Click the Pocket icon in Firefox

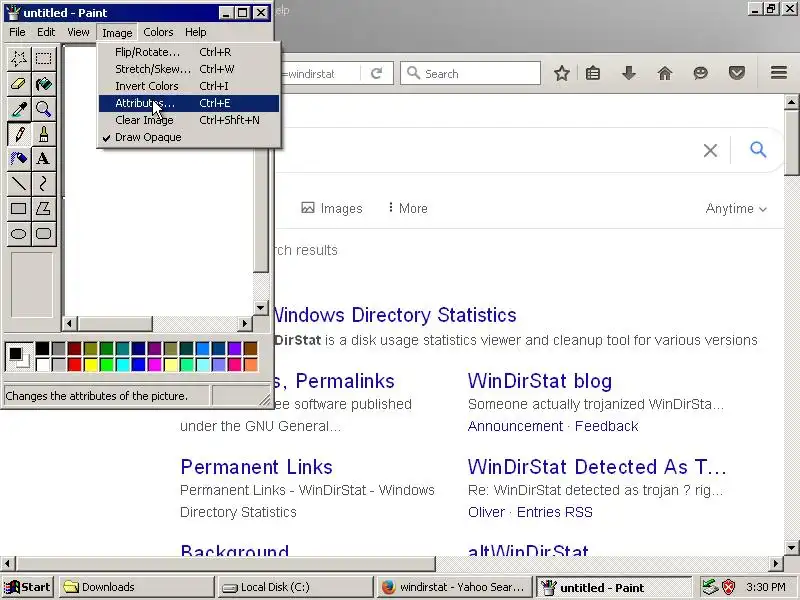coord(737,73)
